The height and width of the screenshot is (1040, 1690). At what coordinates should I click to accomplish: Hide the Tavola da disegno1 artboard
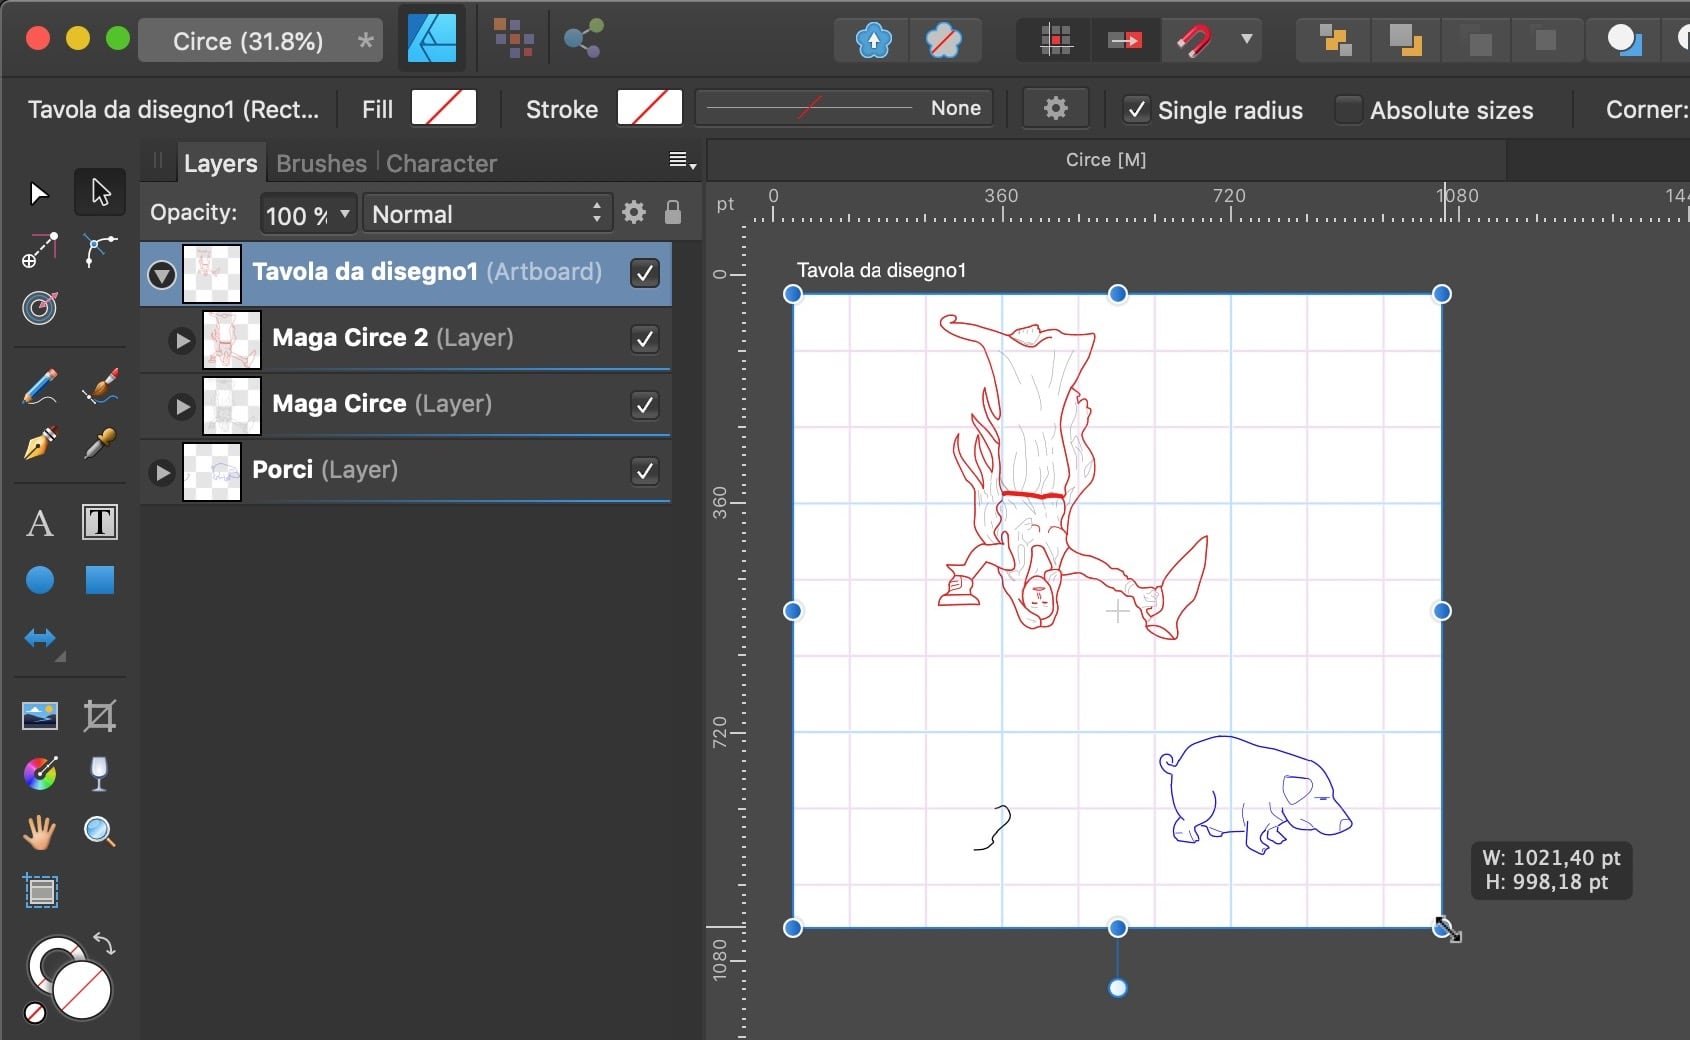click(x=645, y=273)
